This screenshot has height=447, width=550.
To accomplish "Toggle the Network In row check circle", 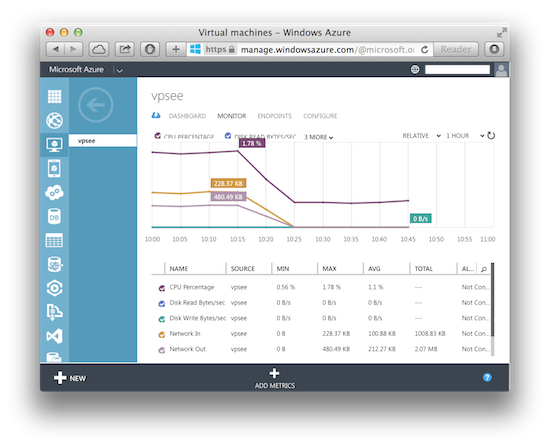I will [162, 334].
